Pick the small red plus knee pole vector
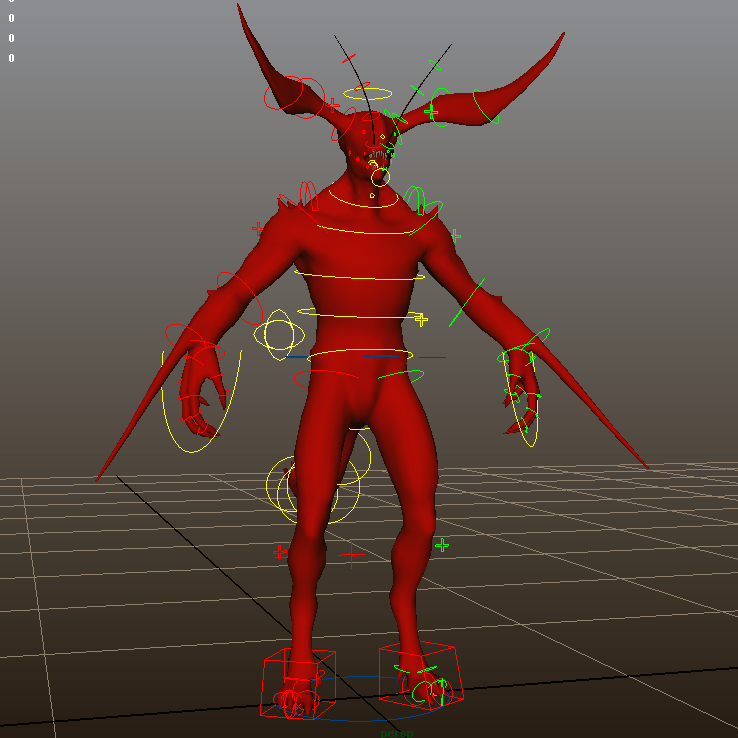Screen dimensions: 738x738 coord(281,552)
